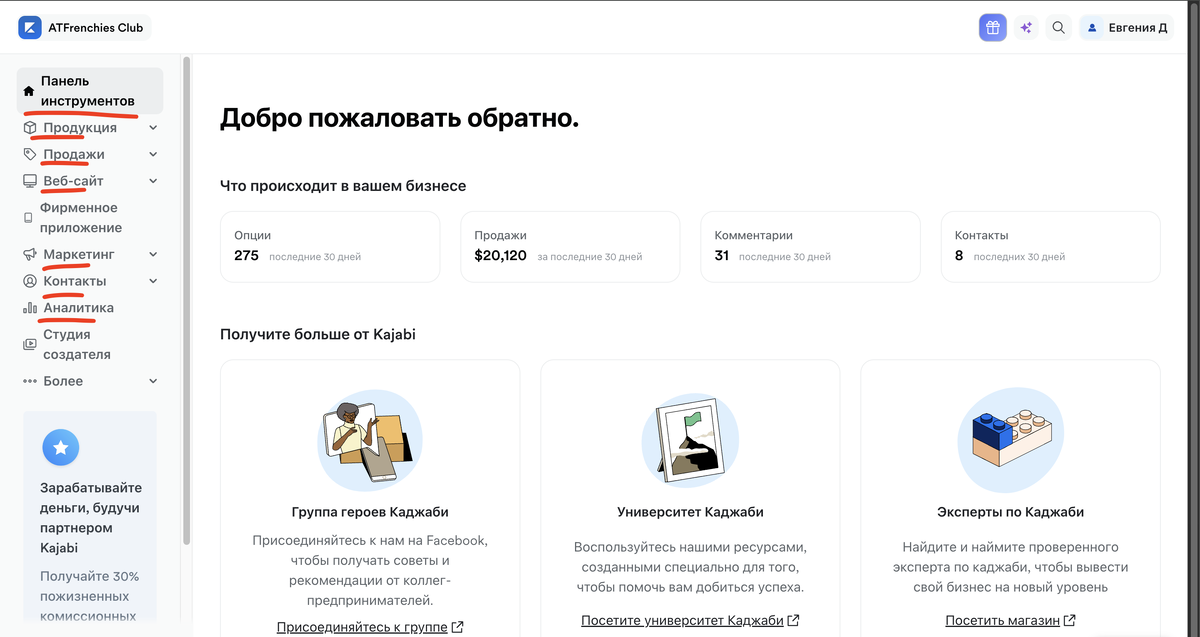Image resolution: width=1200 pixels, height=637 pixels.
Task: Open the Продажи $20,120 stats card
Action: (570, 246)
